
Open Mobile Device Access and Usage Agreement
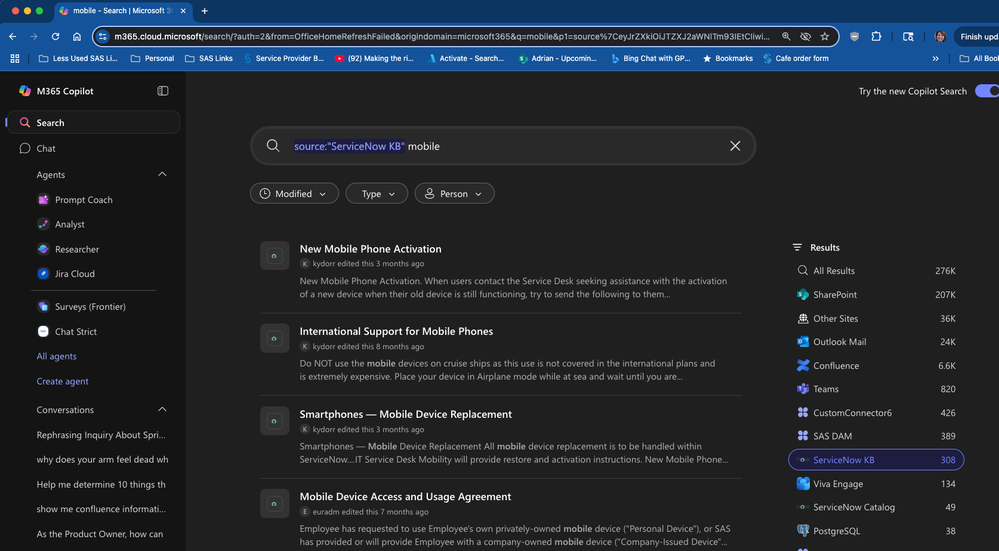pos(405,496)
